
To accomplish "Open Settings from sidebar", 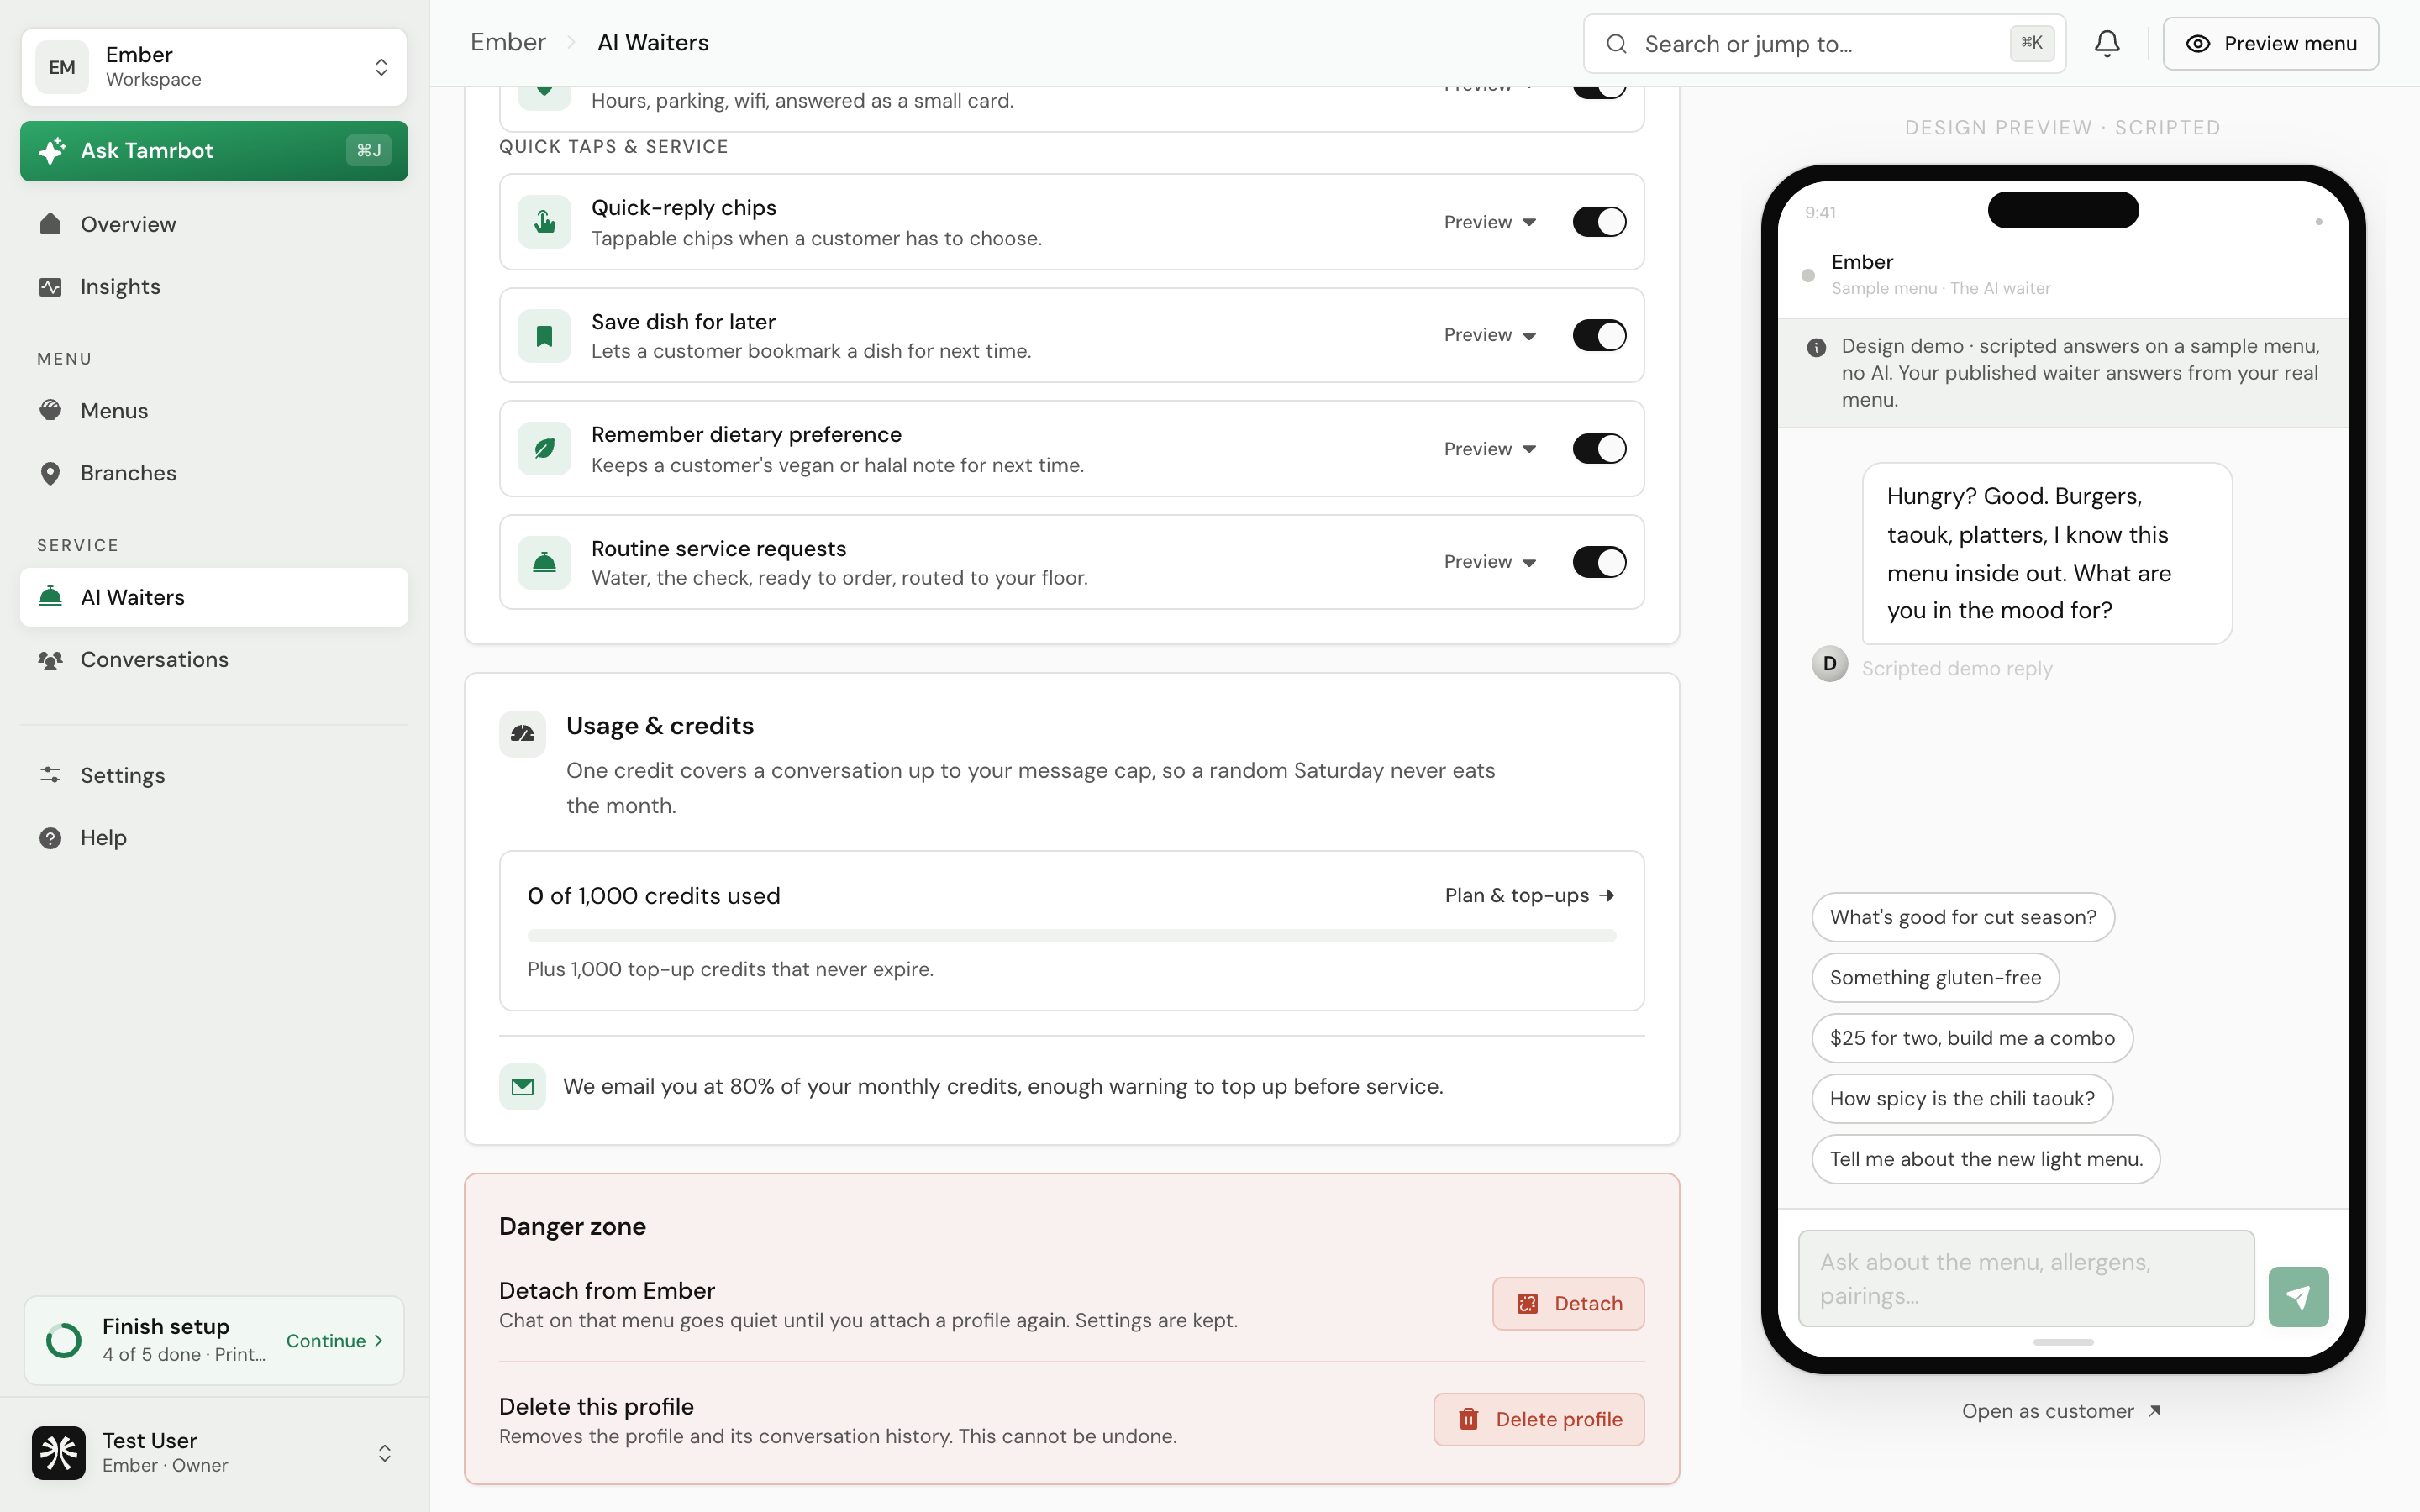I will coord(214,775).
